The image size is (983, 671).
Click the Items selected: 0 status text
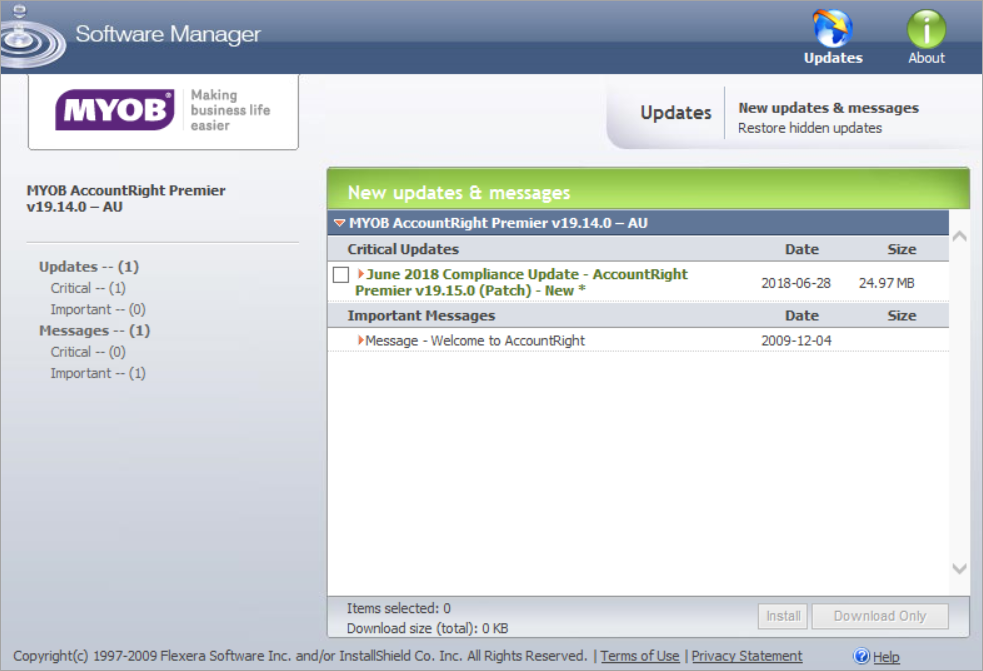pos(398,608)
